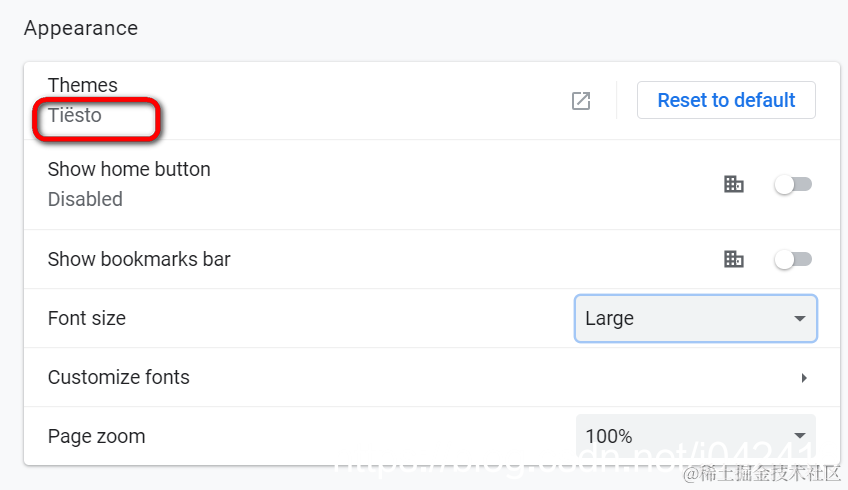Click the Disabled status text

click(85, 199)
